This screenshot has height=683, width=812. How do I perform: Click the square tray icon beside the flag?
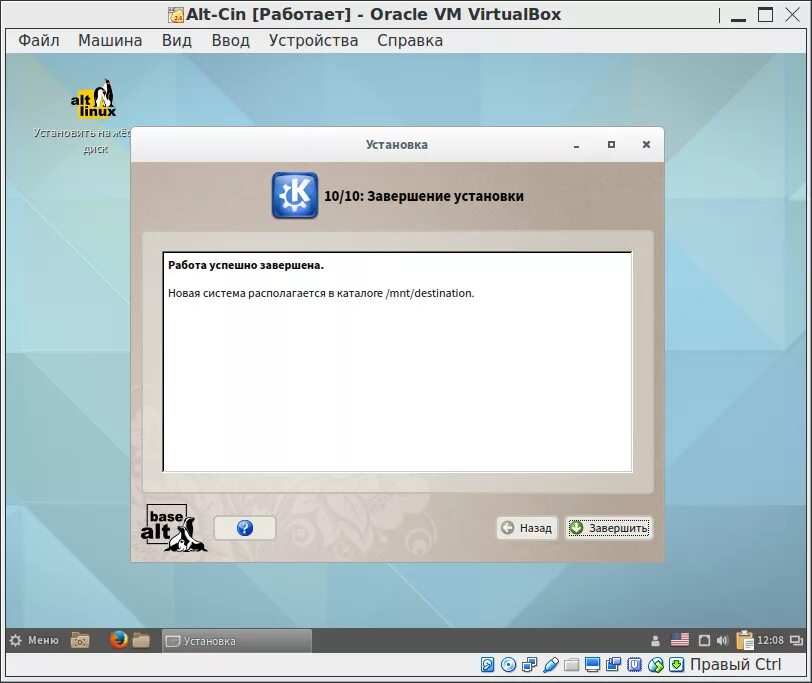(x=704, y=641)
